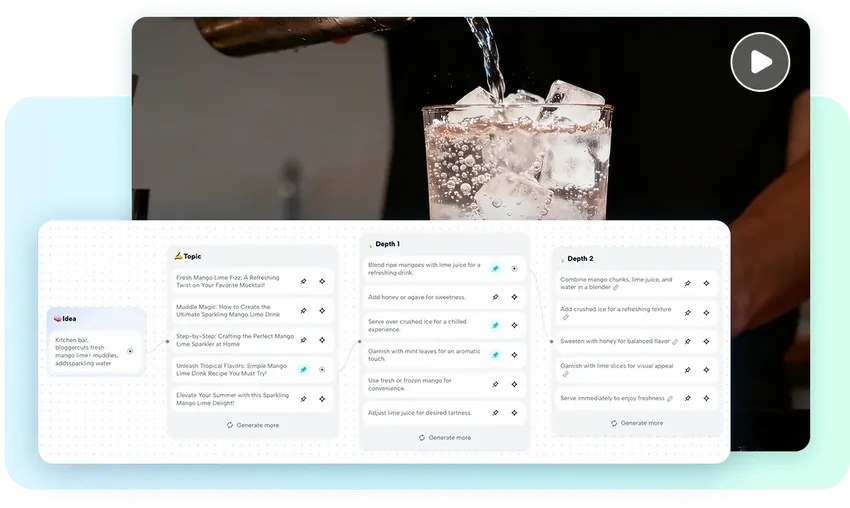Viewport: 850px width, 508px height.
Task: Click sparkle icon for 'Elevate Your Summer' topic
Action: click(322, 398)
